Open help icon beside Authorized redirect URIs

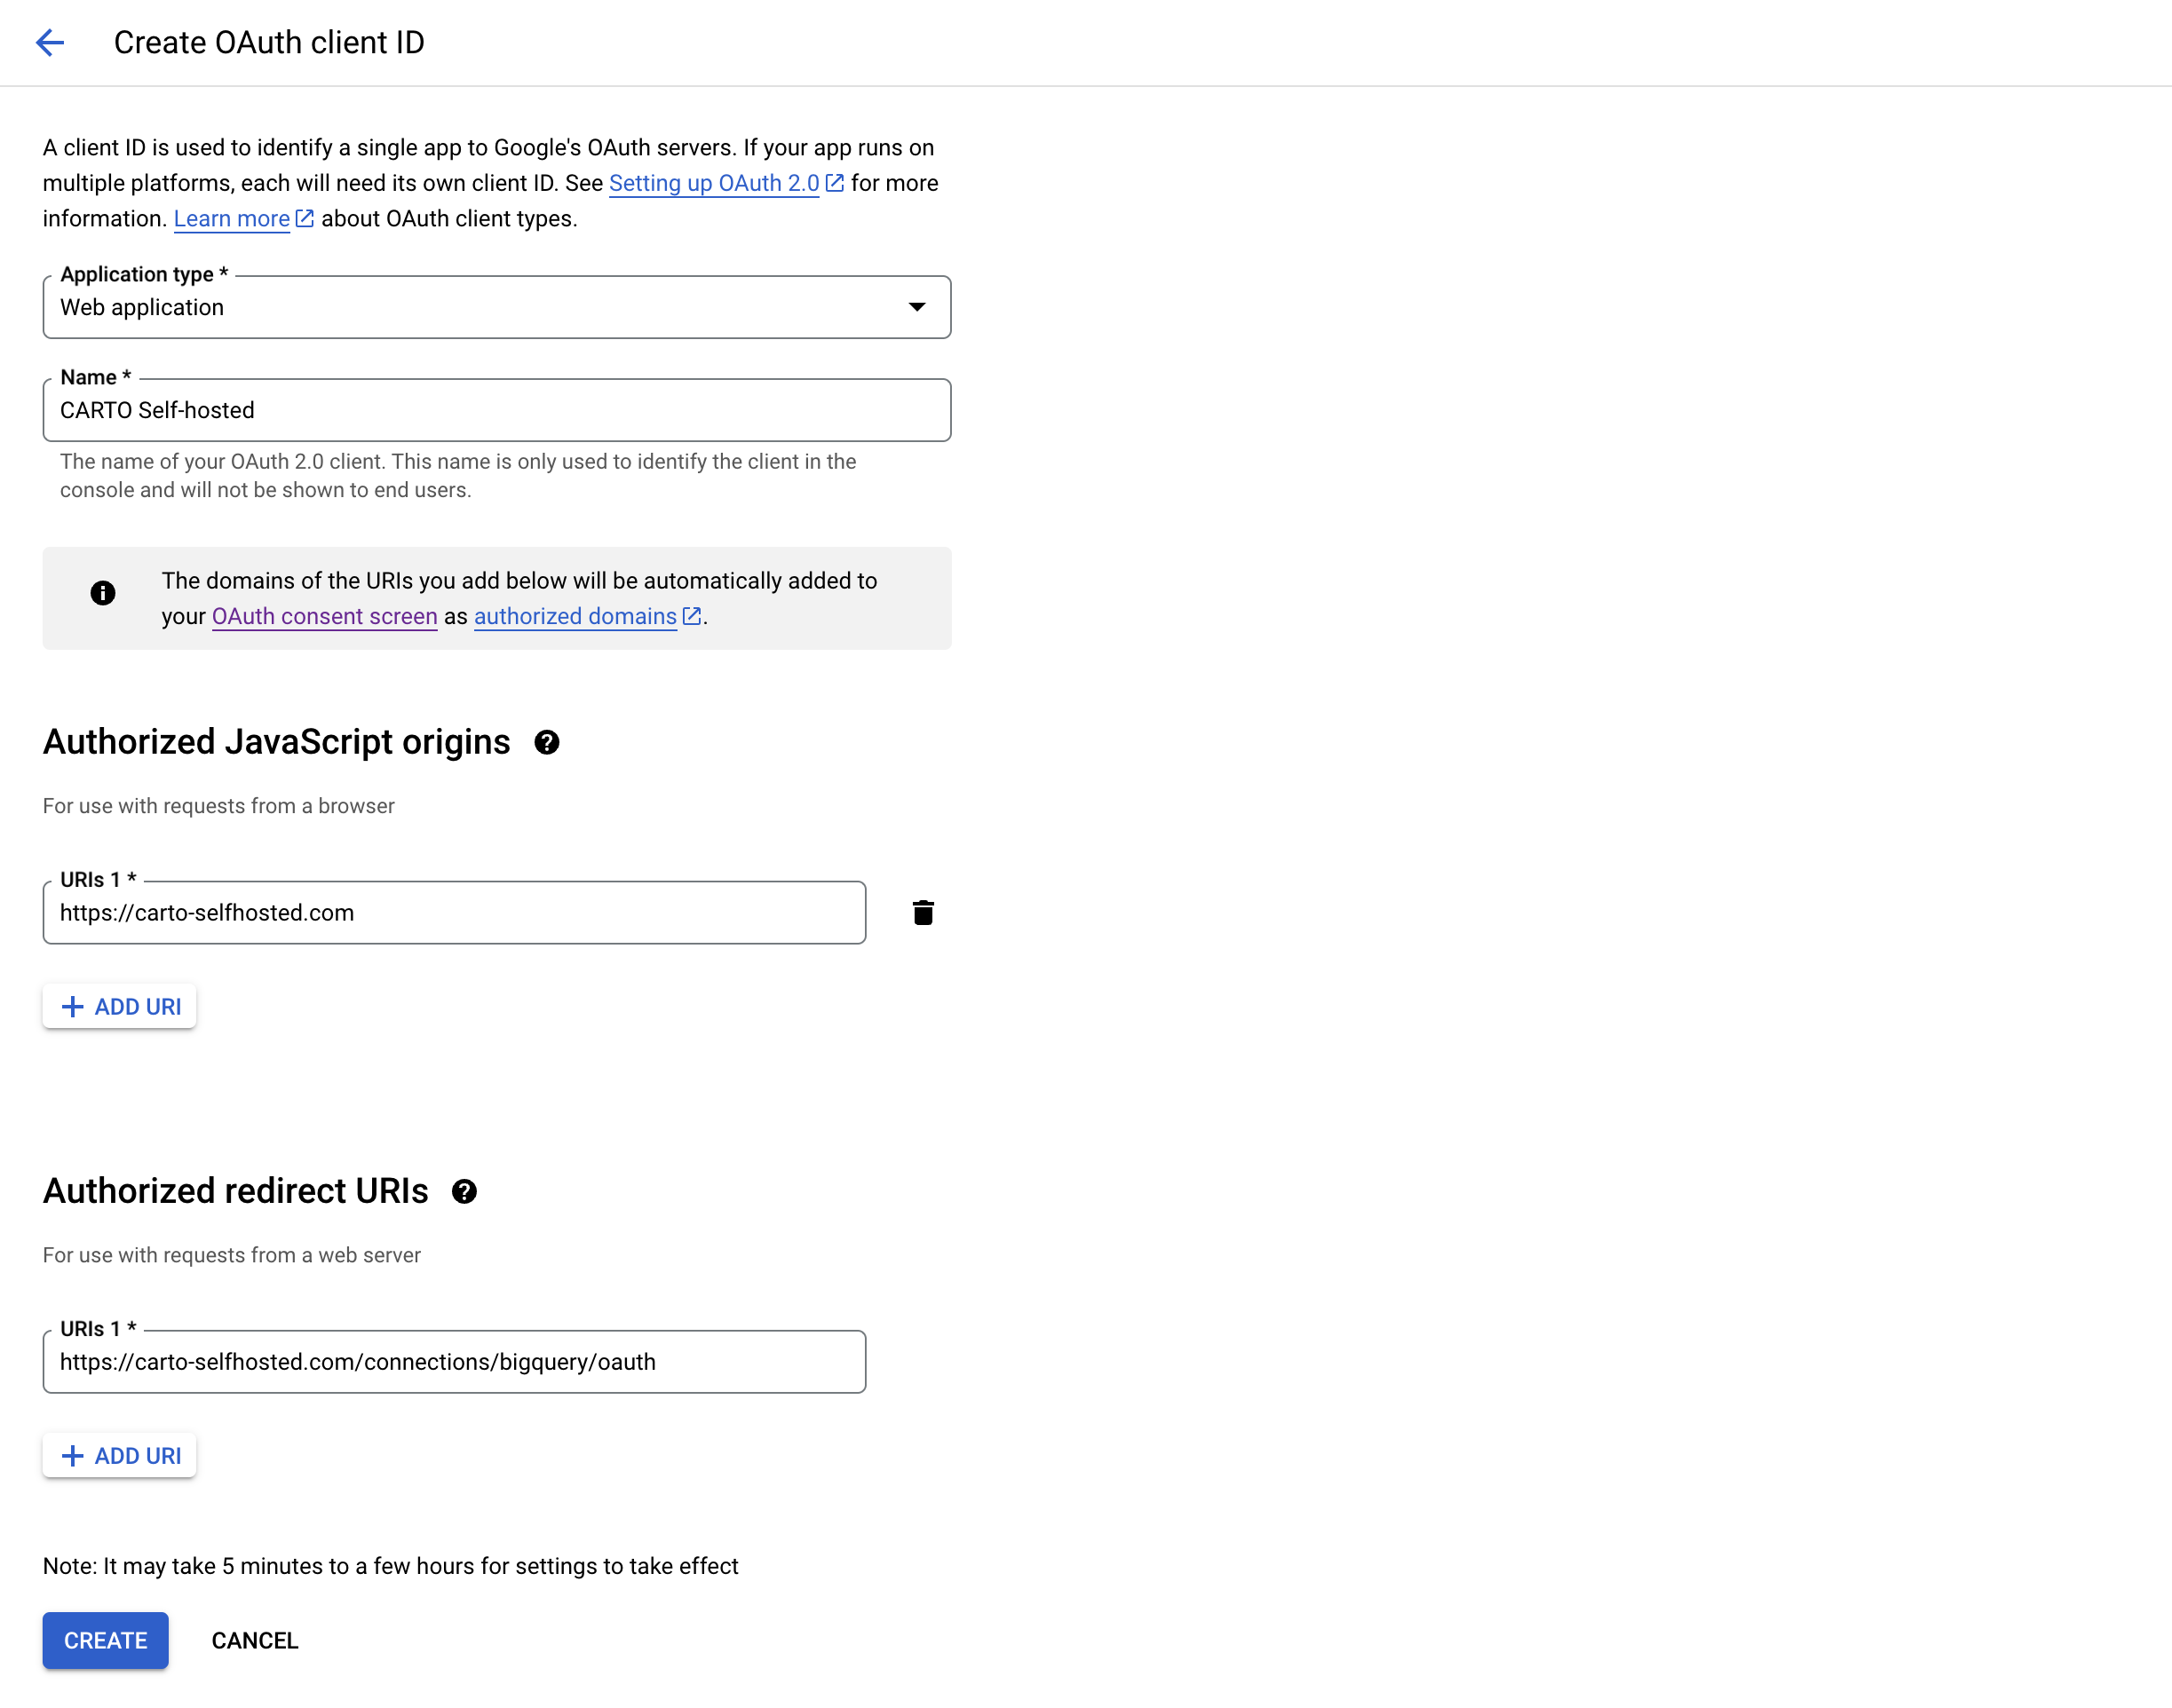(464, 1191)
